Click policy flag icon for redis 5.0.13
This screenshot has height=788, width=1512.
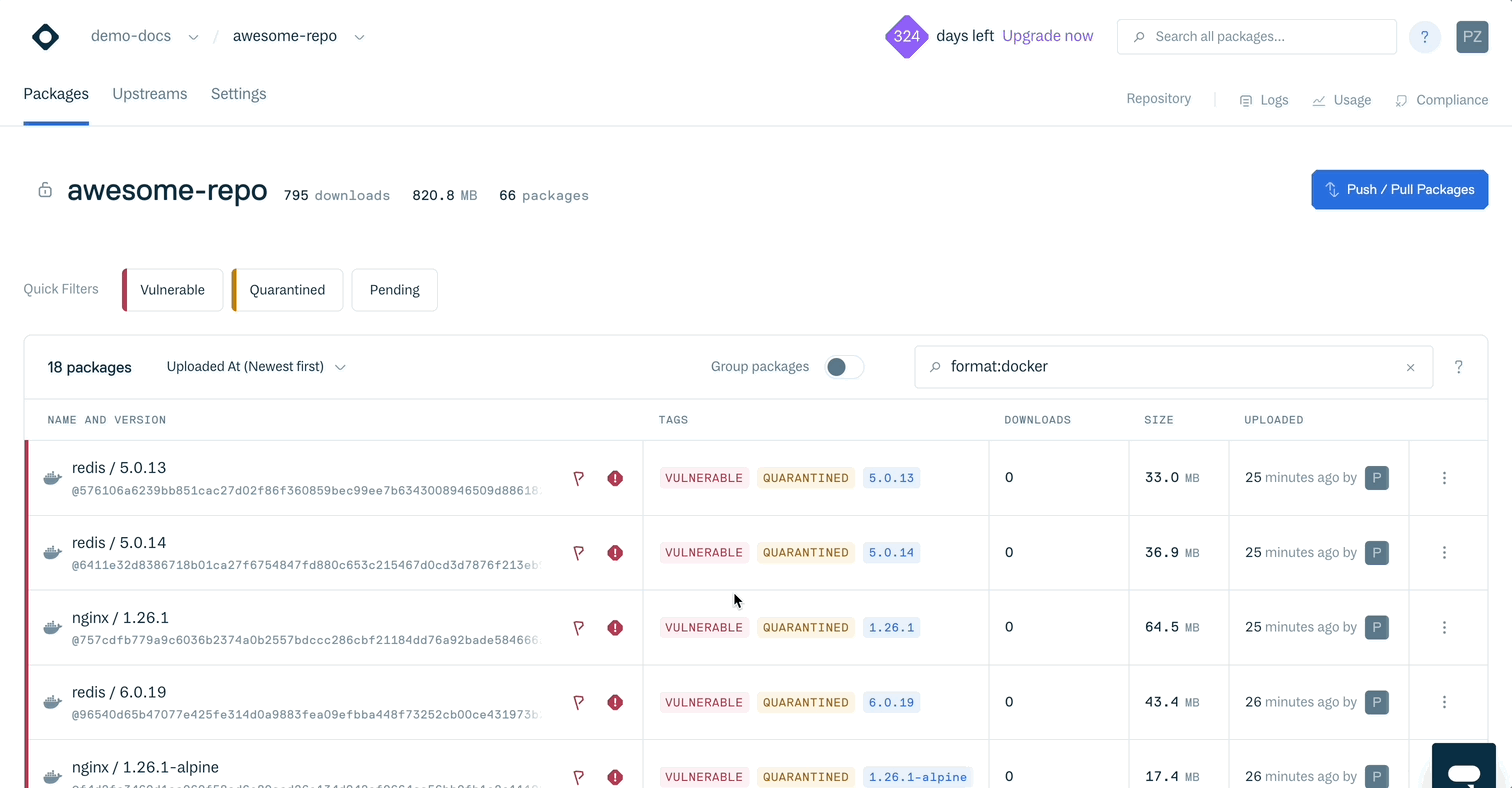click(x=578, y=479)
